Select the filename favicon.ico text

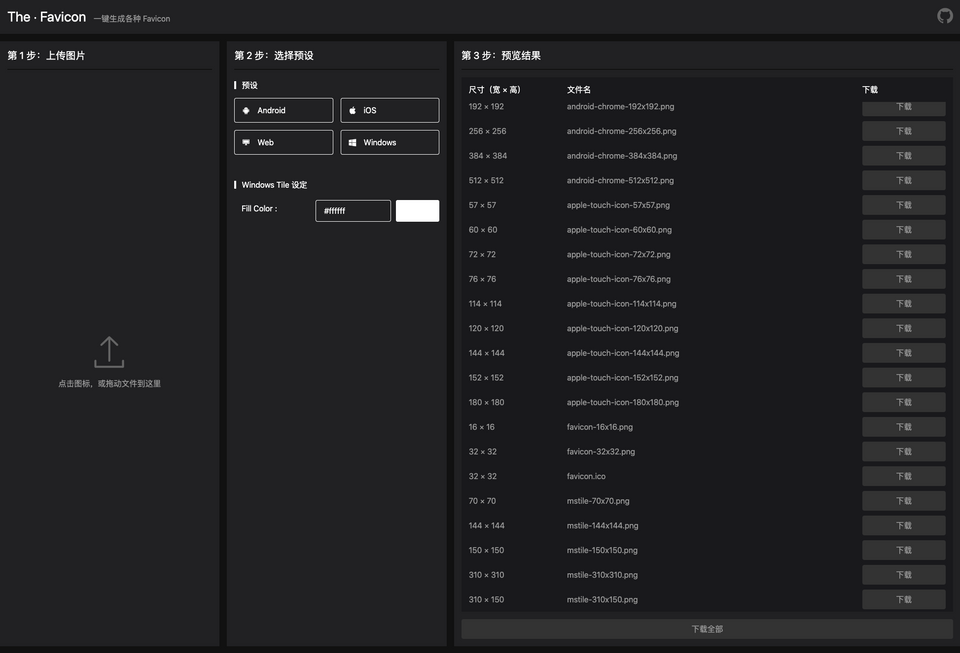pyautogui.click(x=586, y=476)
